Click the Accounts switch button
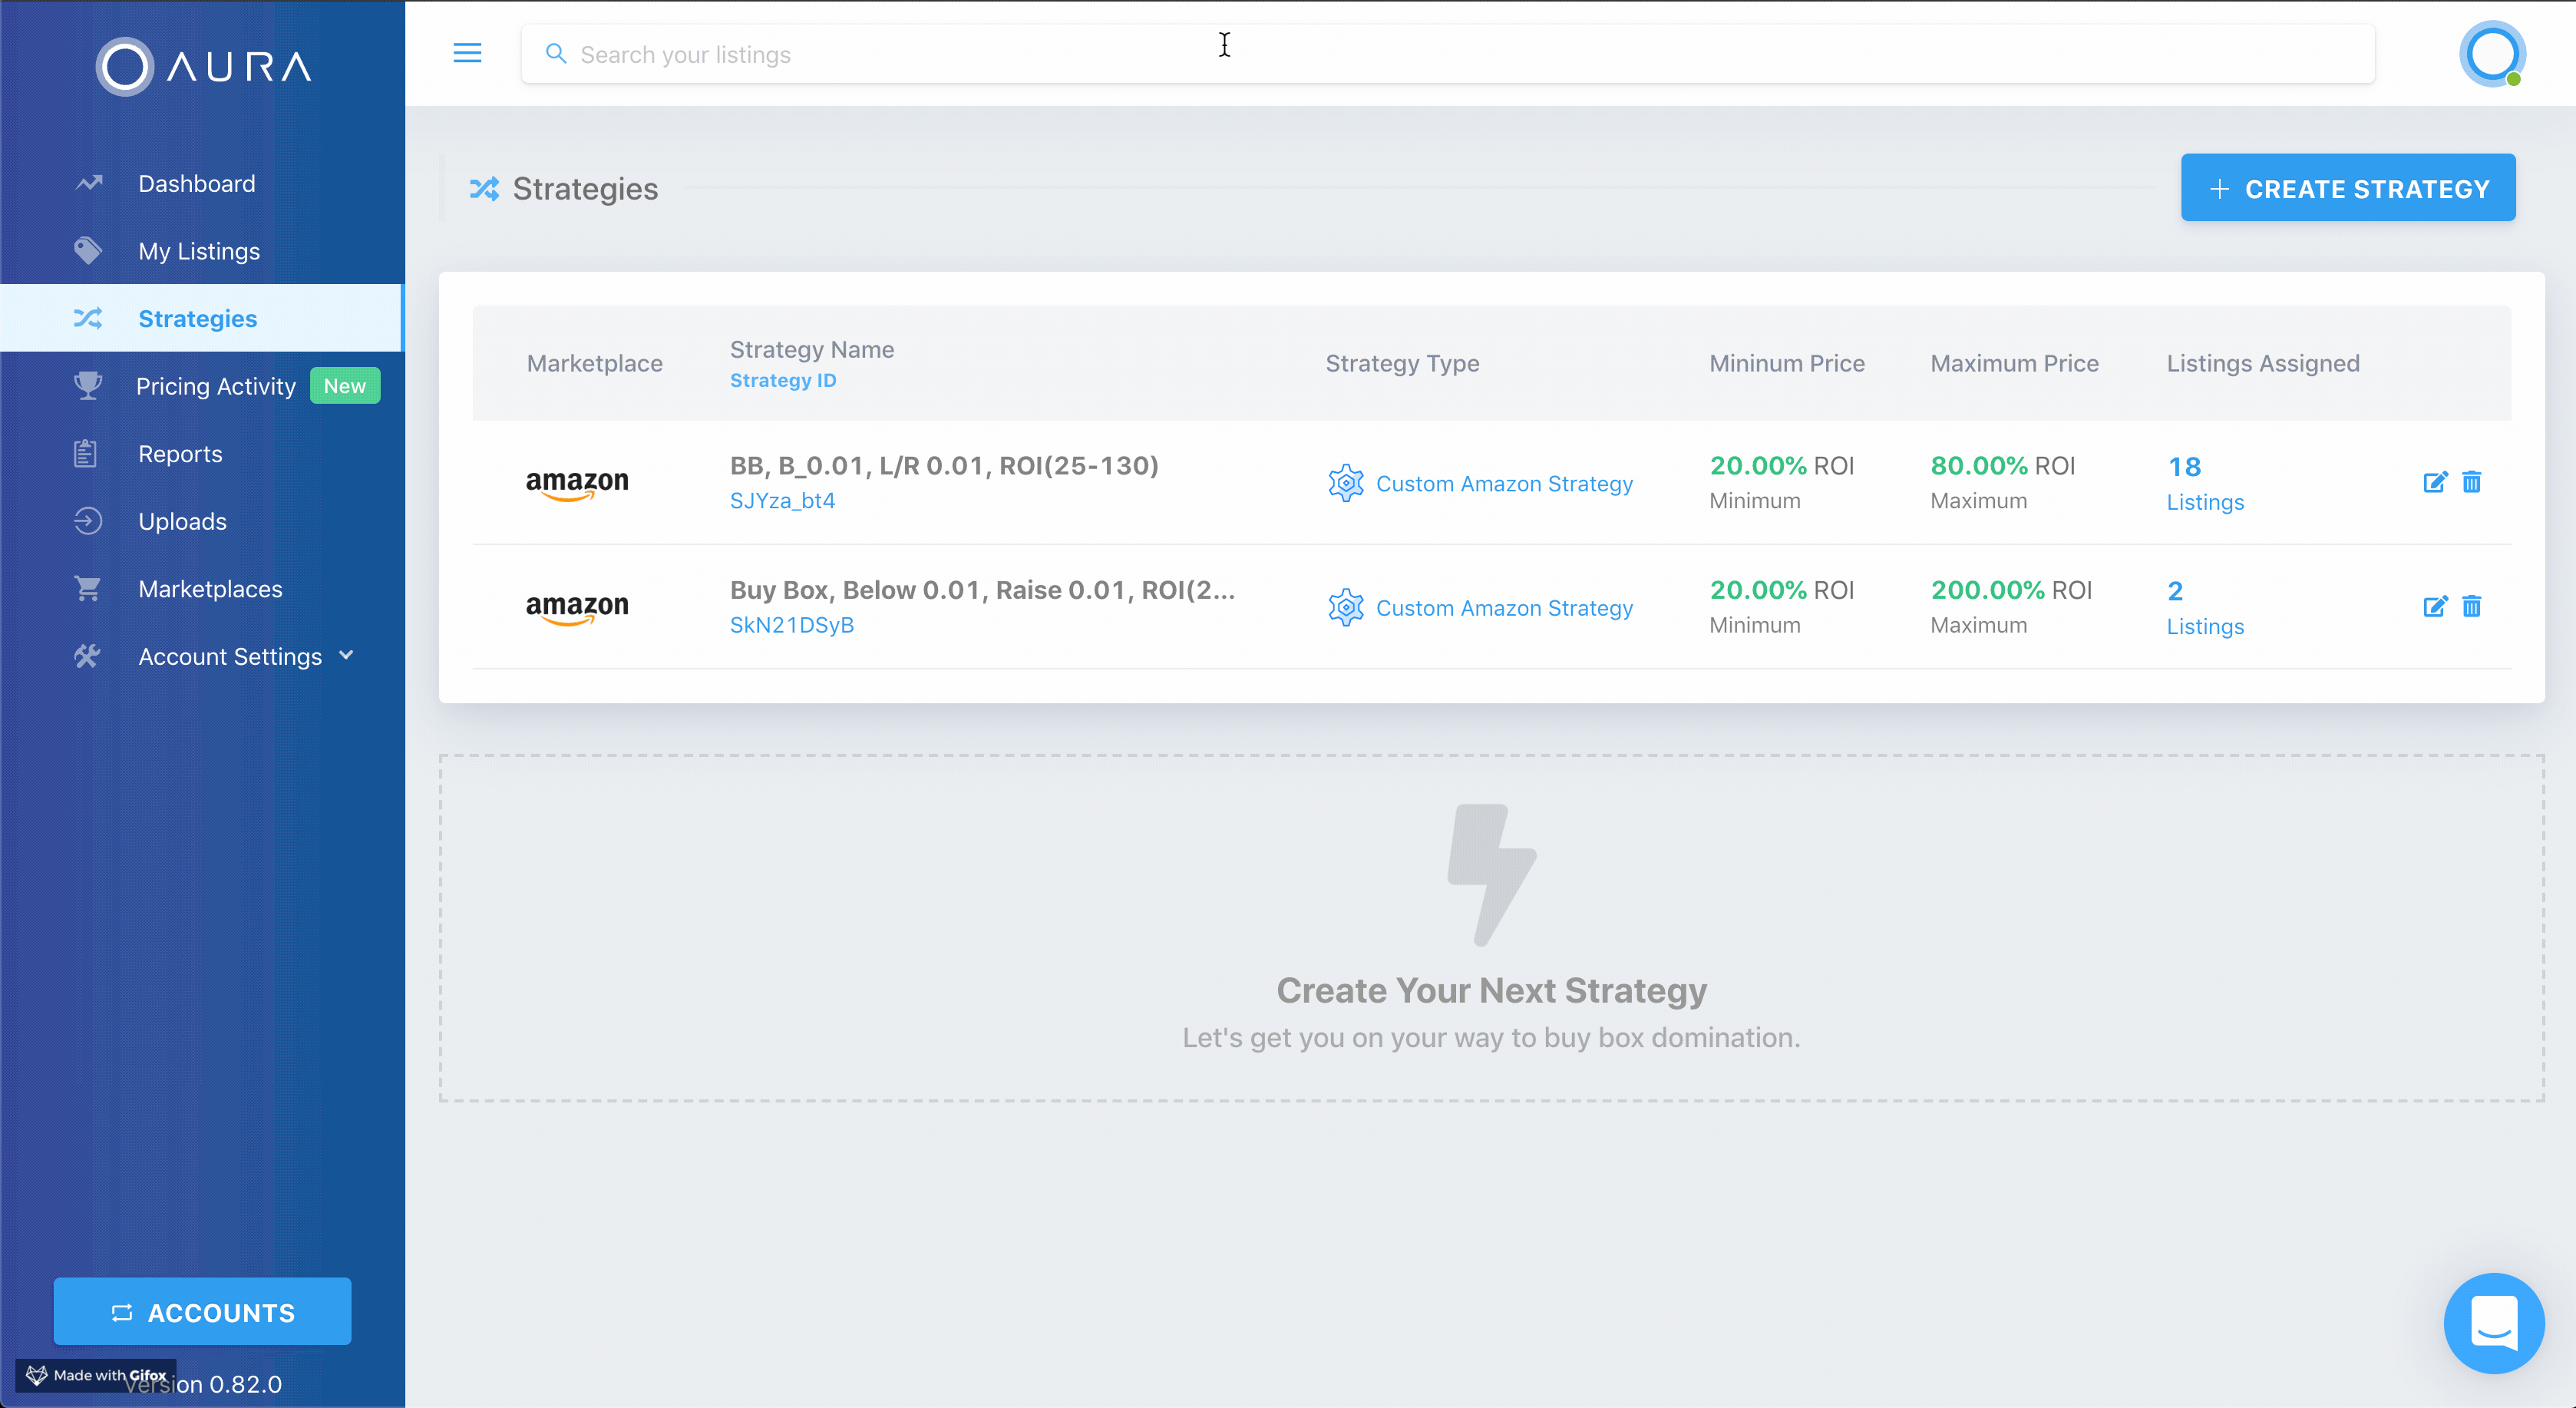Image resolution: width=2576 pixels, height=1408 pixels. (202, 1311)
